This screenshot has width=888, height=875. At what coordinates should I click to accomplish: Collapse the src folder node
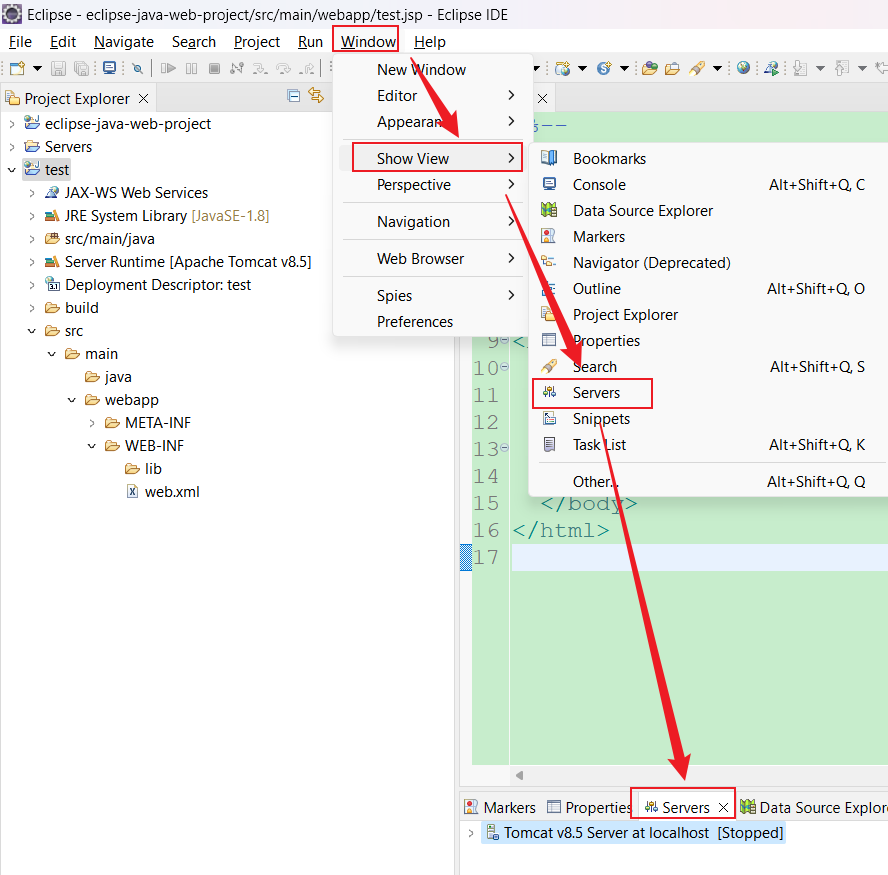32,331
